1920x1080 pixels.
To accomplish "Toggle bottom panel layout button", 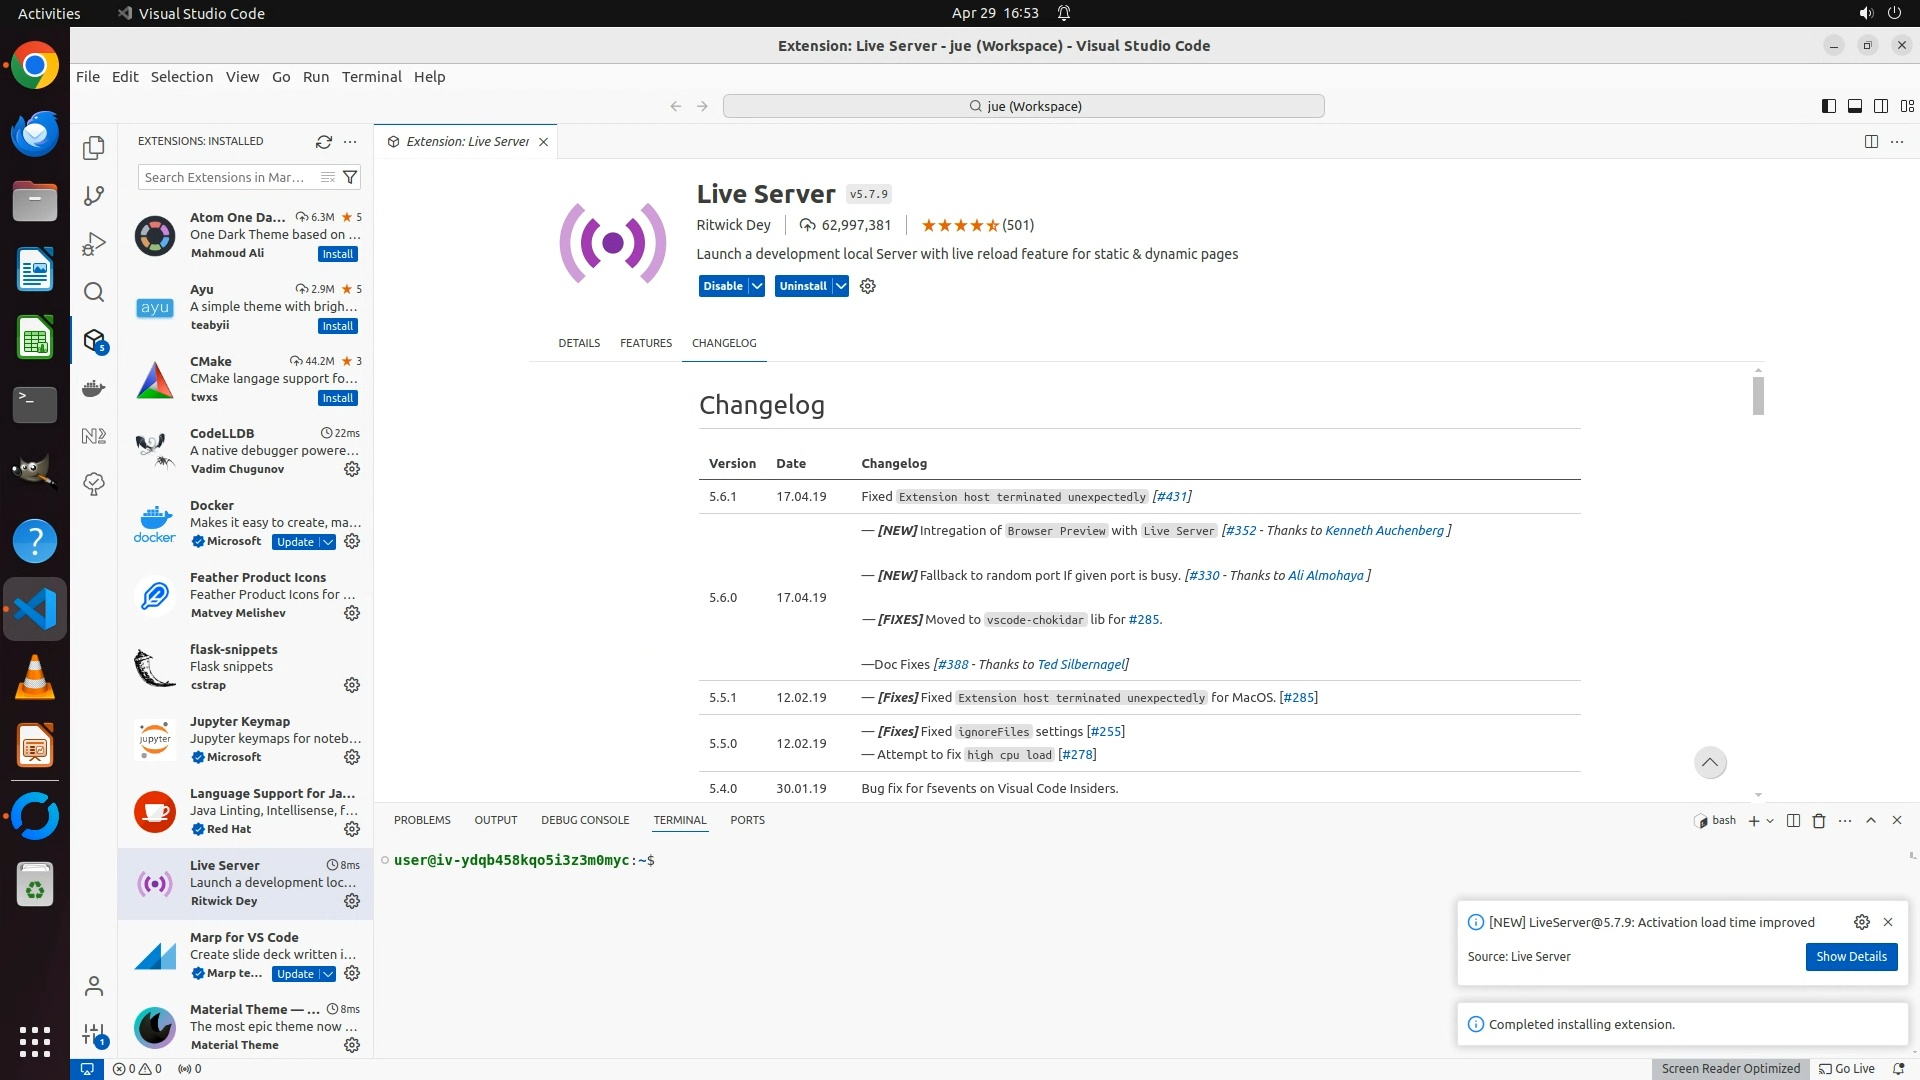I will [x=1854, y=106].
